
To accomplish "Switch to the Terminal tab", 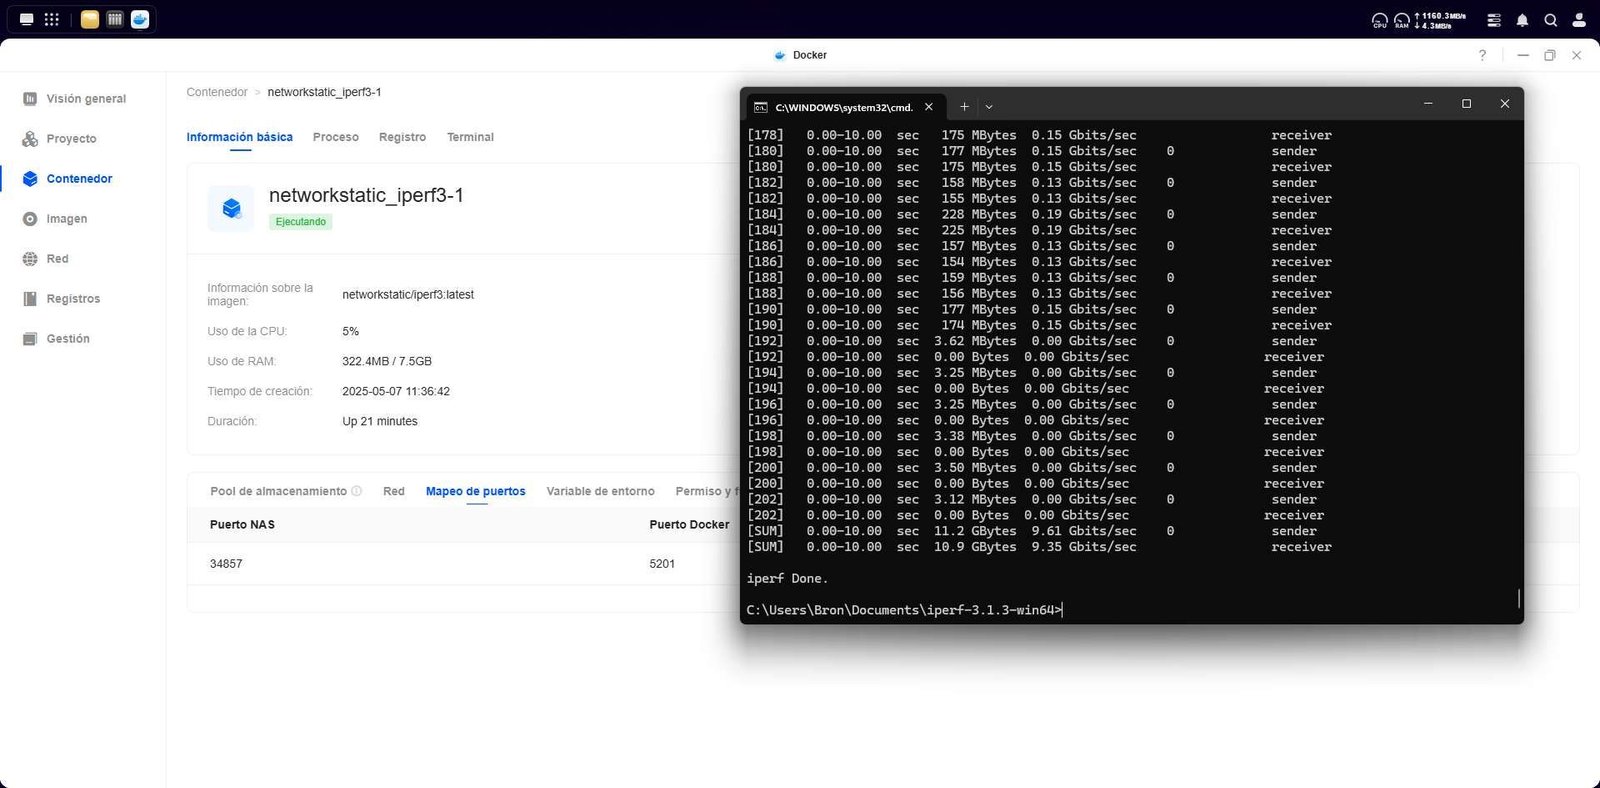I will [470, 137].
